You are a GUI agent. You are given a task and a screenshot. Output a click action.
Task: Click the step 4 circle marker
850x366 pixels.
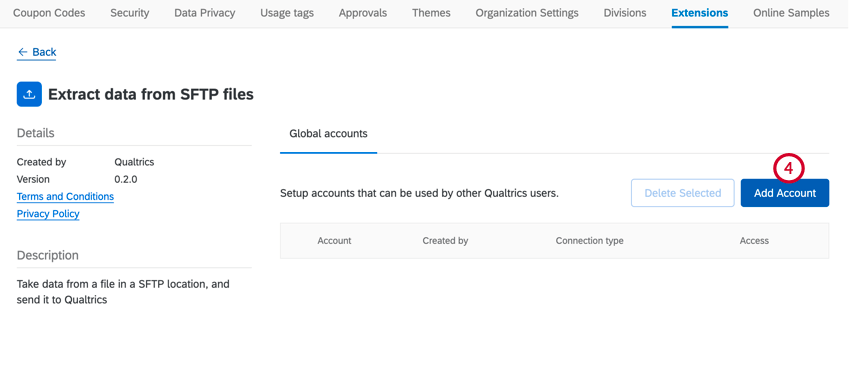[788, 169]
